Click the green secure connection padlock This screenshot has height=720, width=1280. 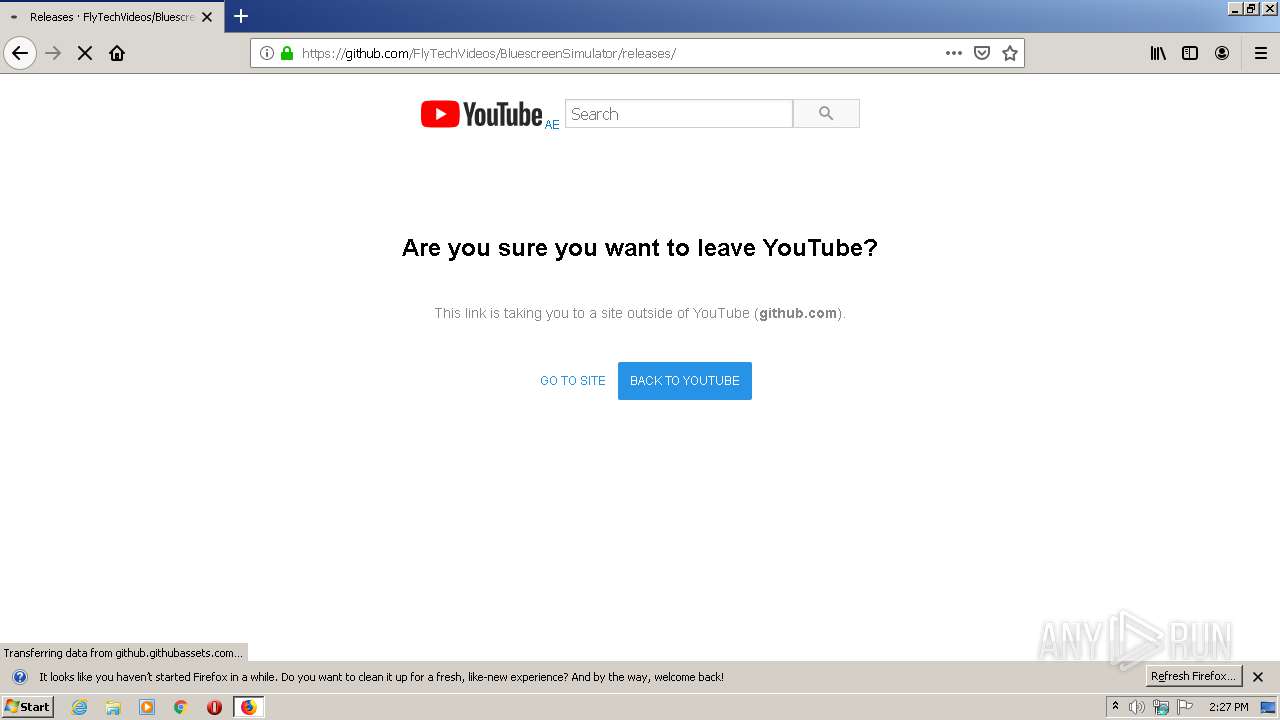point(287,53)
